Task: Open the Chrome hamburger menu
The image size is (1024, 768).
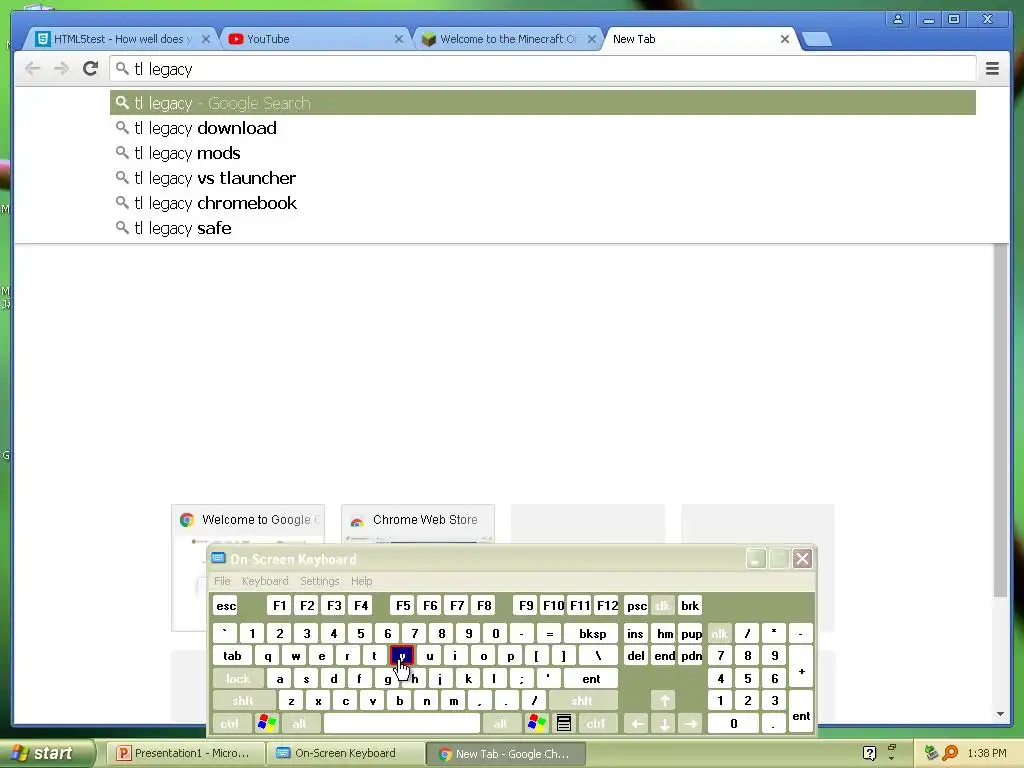Action: tap(992, 69)
